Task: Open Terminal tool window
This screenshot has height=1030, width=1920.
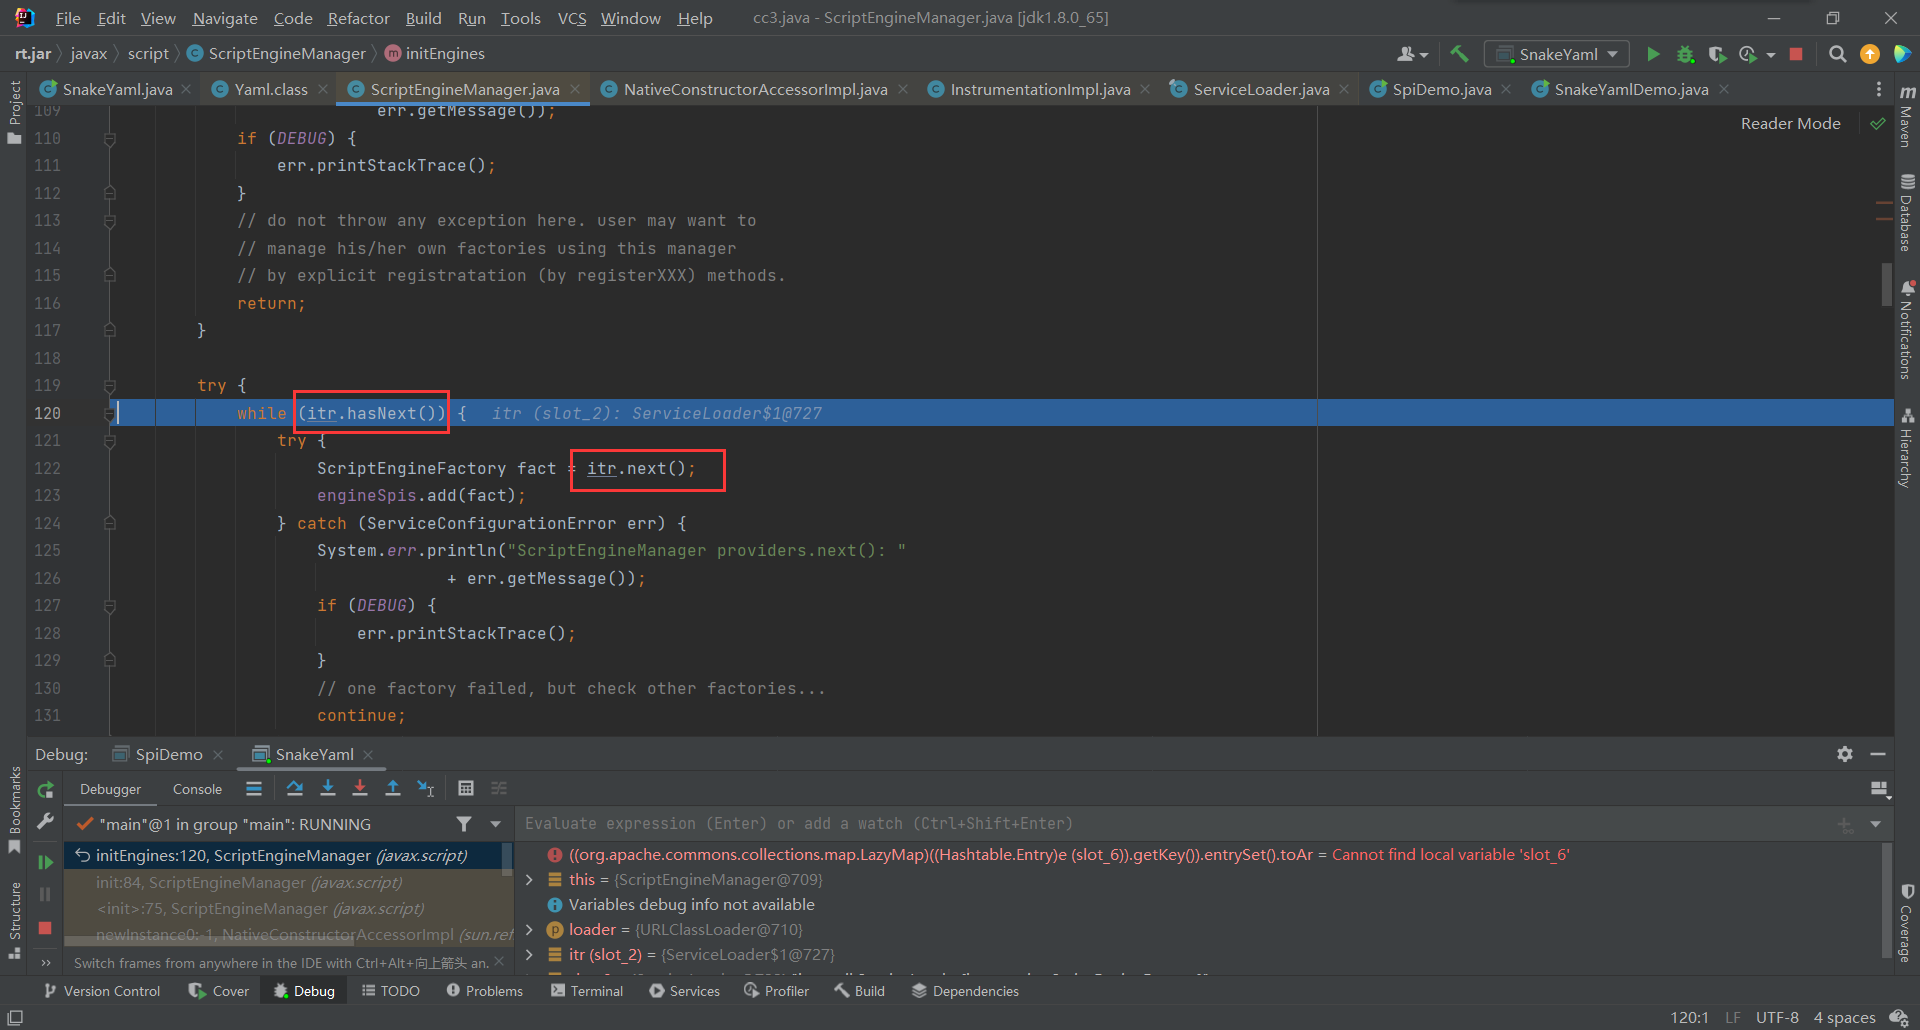Action: (587, 991)
